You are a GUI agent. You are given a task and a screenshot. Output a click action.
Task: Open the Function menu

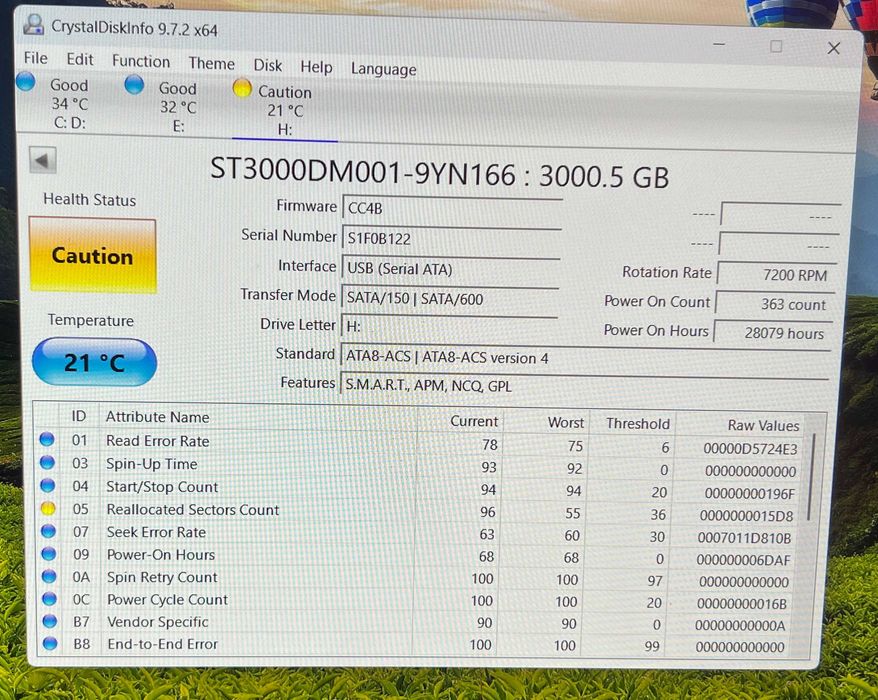click(x=141, y=61)
